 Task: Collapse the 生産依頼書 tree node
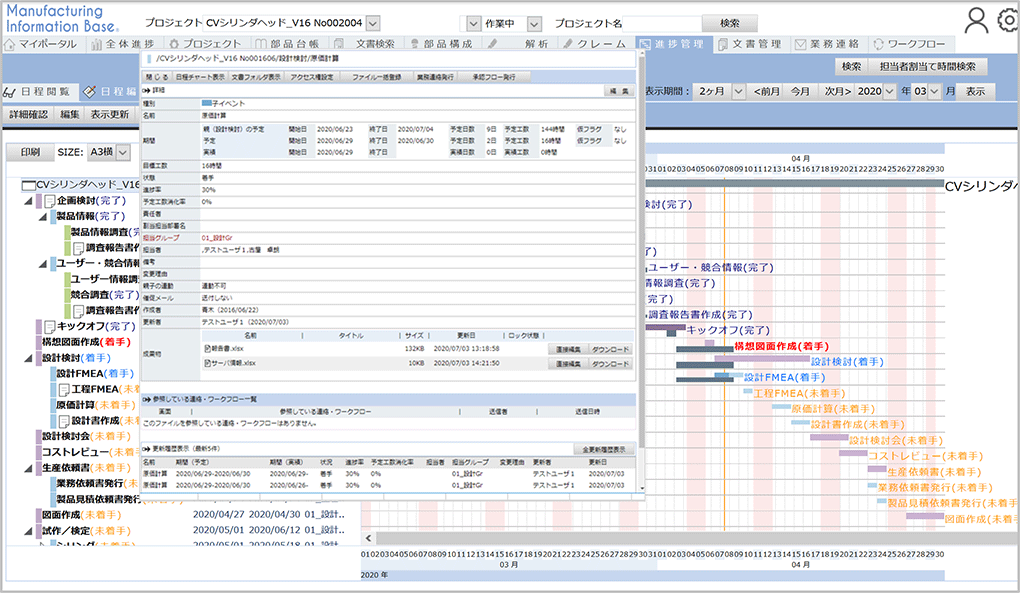coord(28,468)
